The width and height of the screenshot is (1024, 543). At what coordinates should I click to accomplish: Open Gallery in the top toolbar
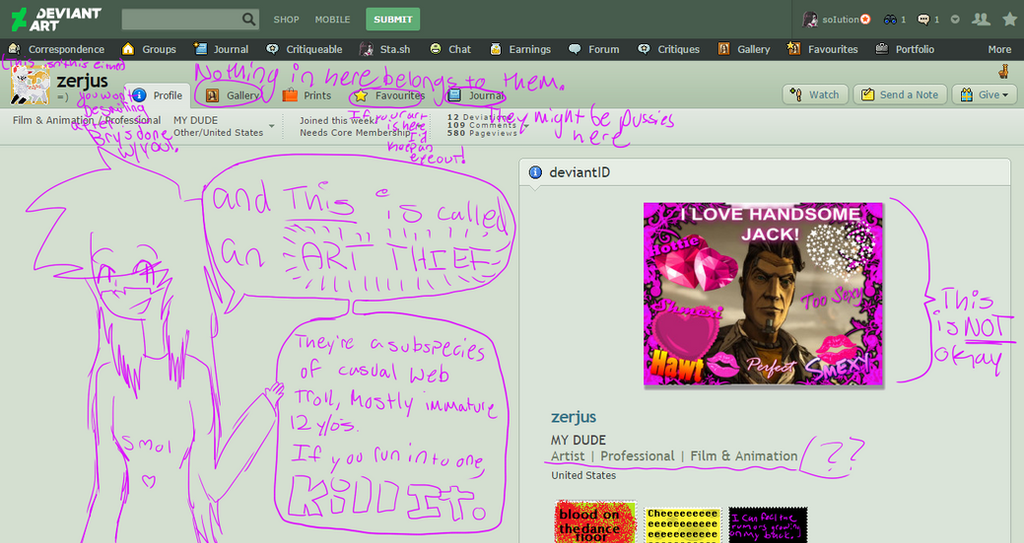pyautogui.click(x=744, y=49)
